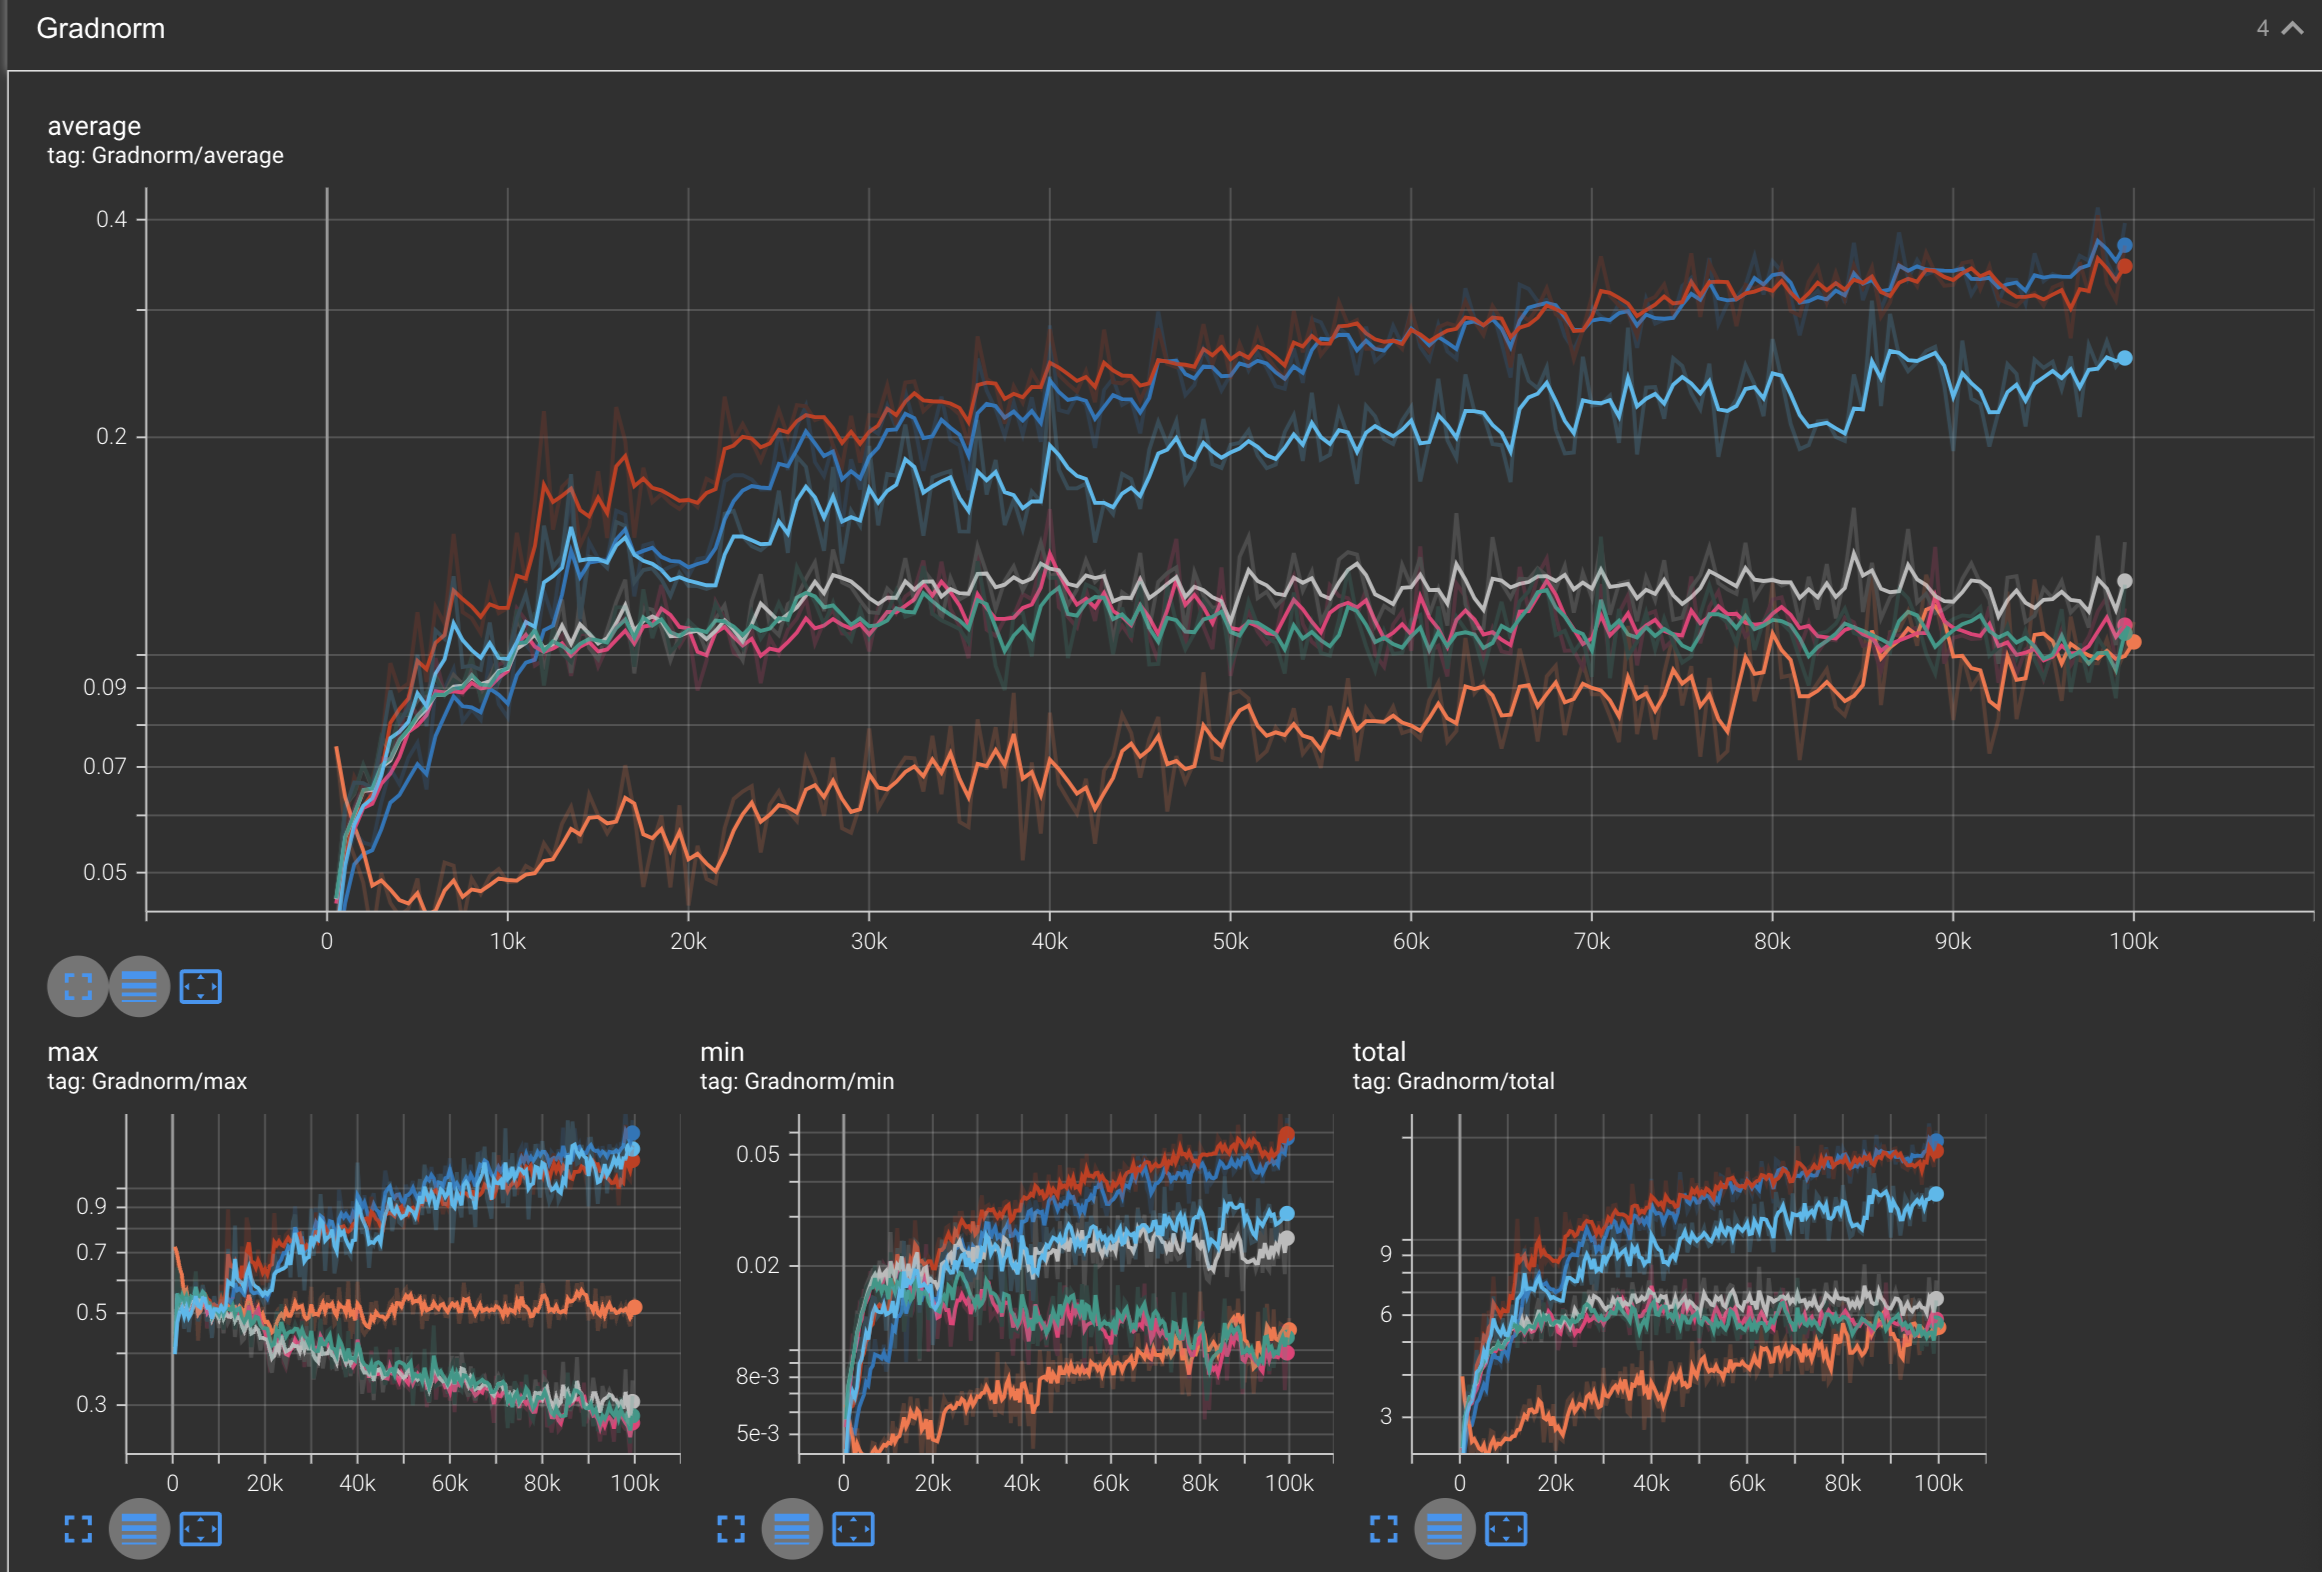Click the 'max' chart title
Screen dimensions: 2322x1572
point(73,1052)
